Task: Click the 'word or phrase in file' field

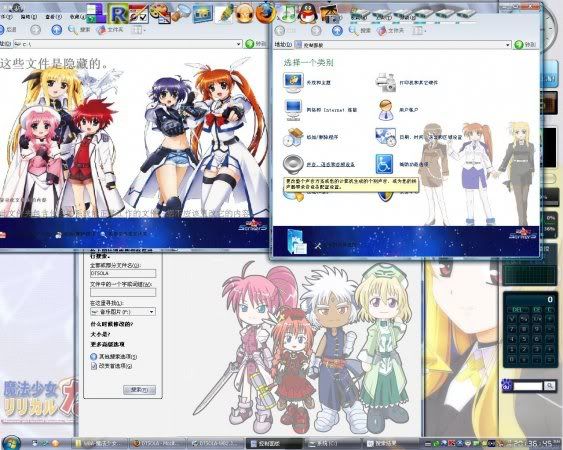Action: point(123,292)
